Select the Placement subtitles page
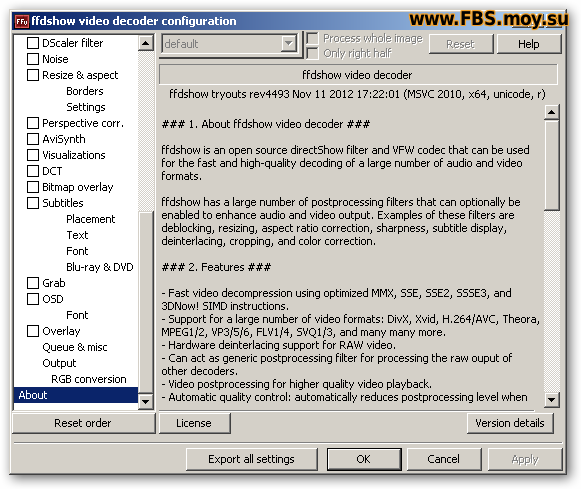 [x=90, y=219]
